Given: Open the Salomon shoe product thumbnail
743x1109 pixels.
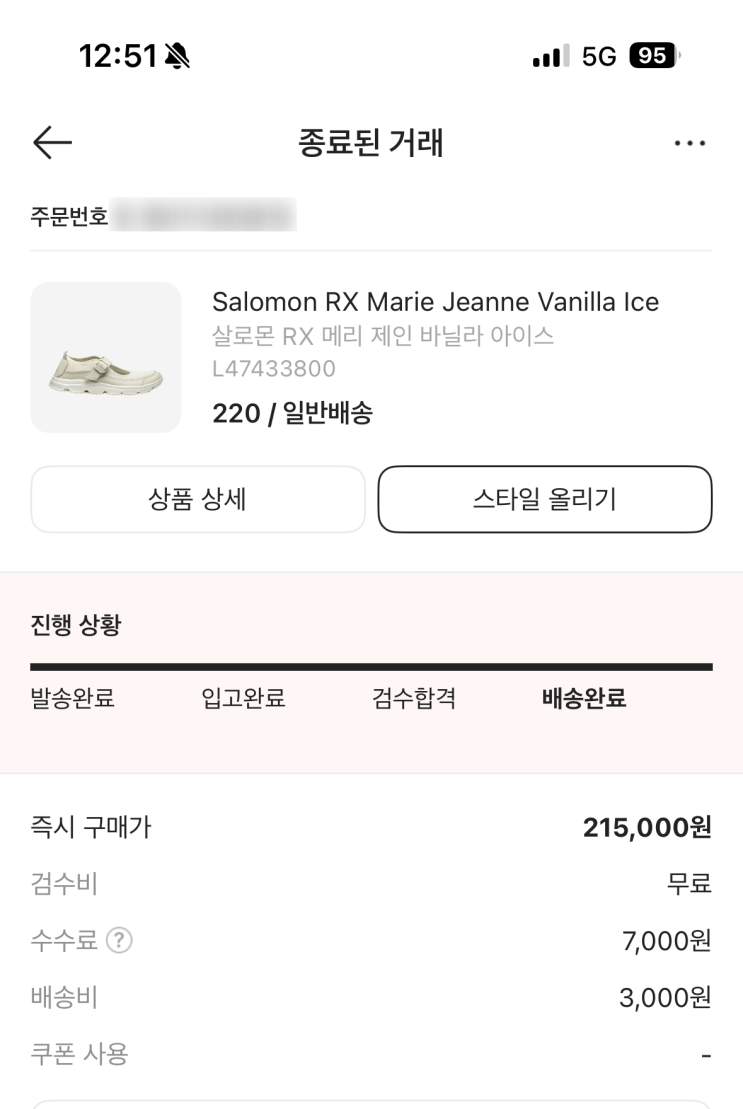Looking at the screenshot, I should point(106,357).
